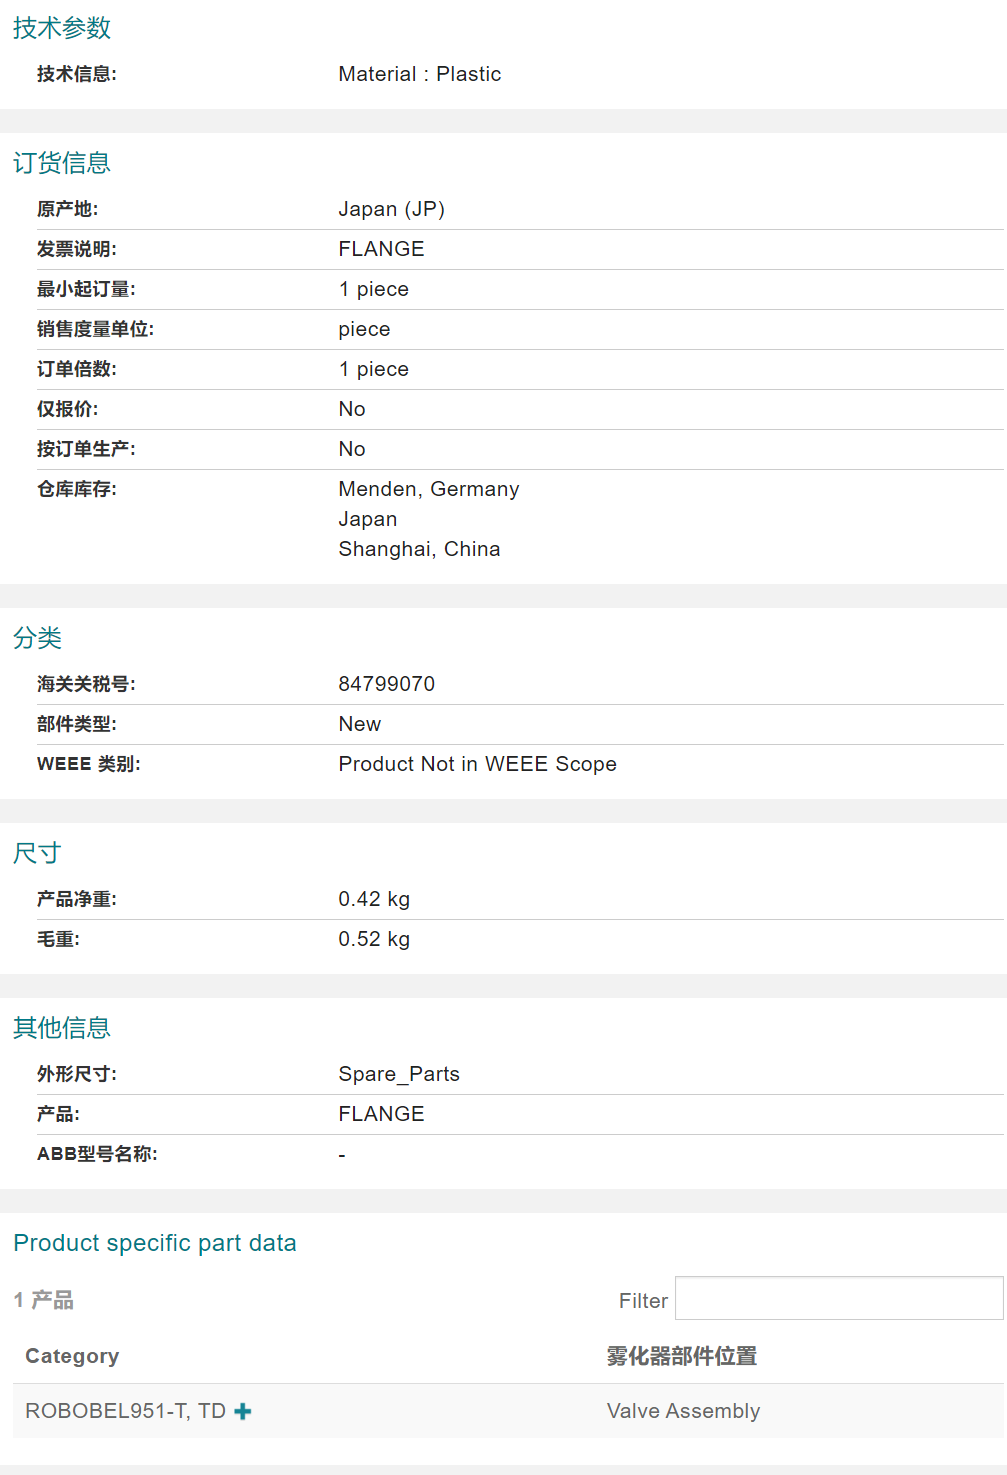Click Menden, Germany warehouse entry
Screen dimensions: 1007x1475
pyautogui.click(x=429, y=489)
